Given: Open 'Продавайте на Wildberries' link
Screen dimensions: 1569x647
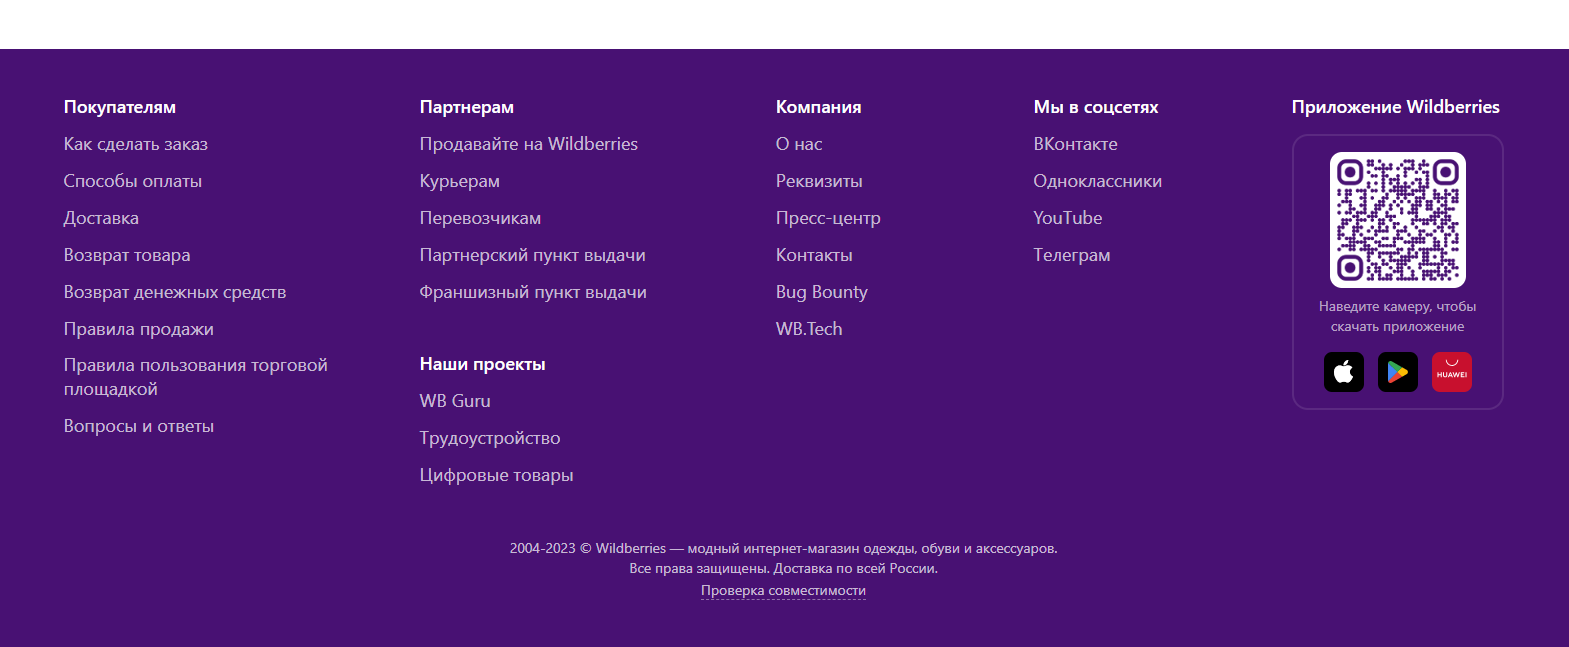Looking at the screenshot, I should click(x=528, y=144).
